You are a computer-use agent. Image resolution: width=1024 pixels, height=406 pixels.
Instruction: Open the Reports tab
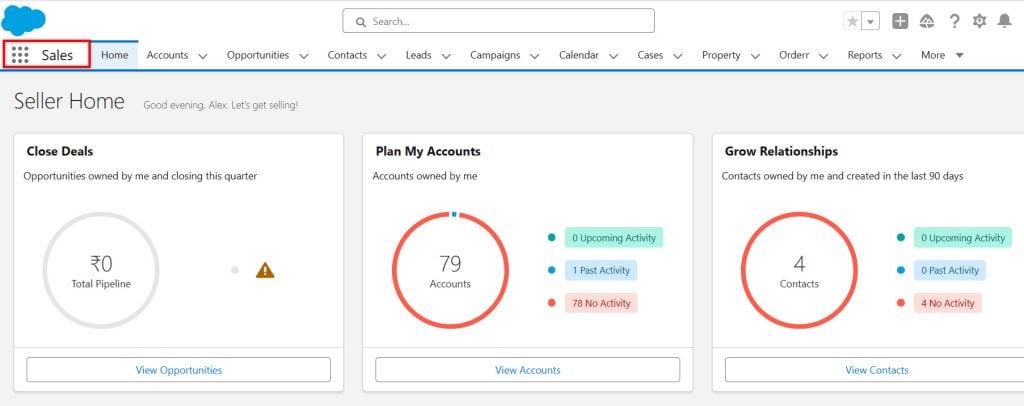[x=865, y=55]
